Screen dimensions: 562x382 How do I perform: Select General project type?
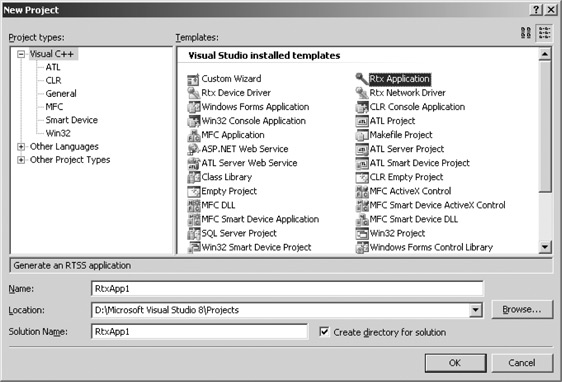coord(61,94)
